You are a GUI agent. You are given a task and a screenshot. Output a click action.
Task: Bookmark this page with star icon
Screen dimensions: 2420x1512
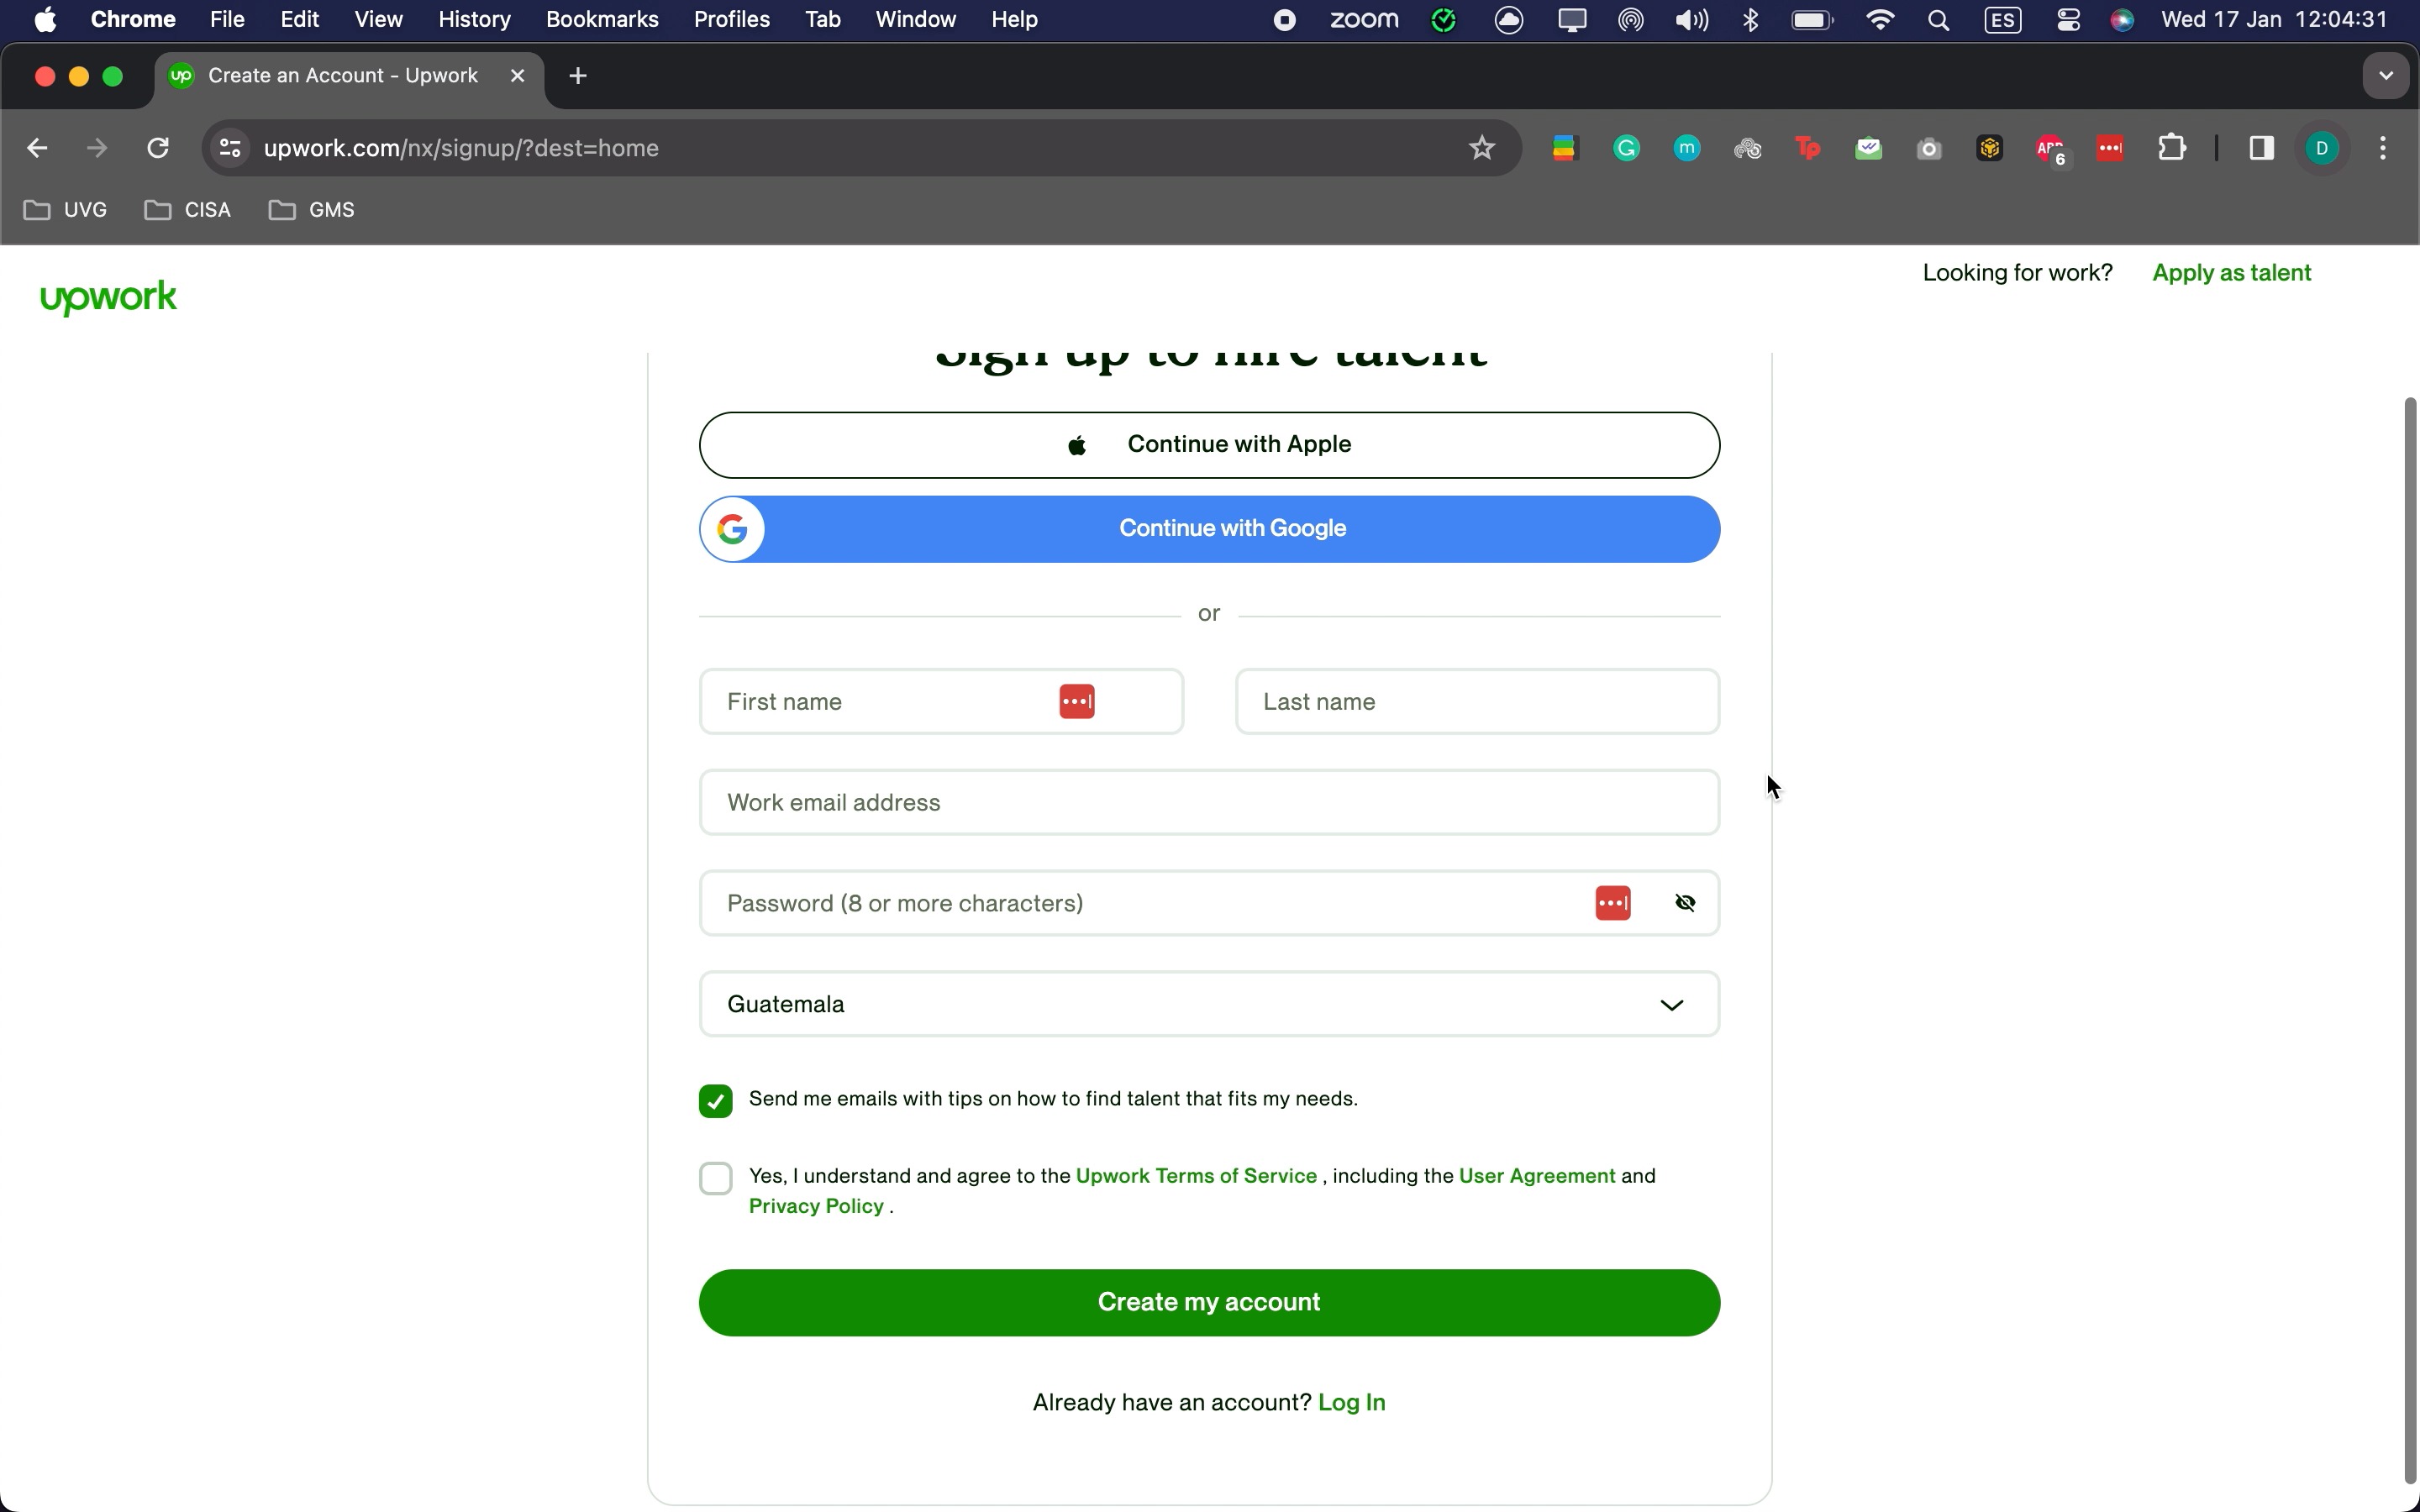[1481, 148]
